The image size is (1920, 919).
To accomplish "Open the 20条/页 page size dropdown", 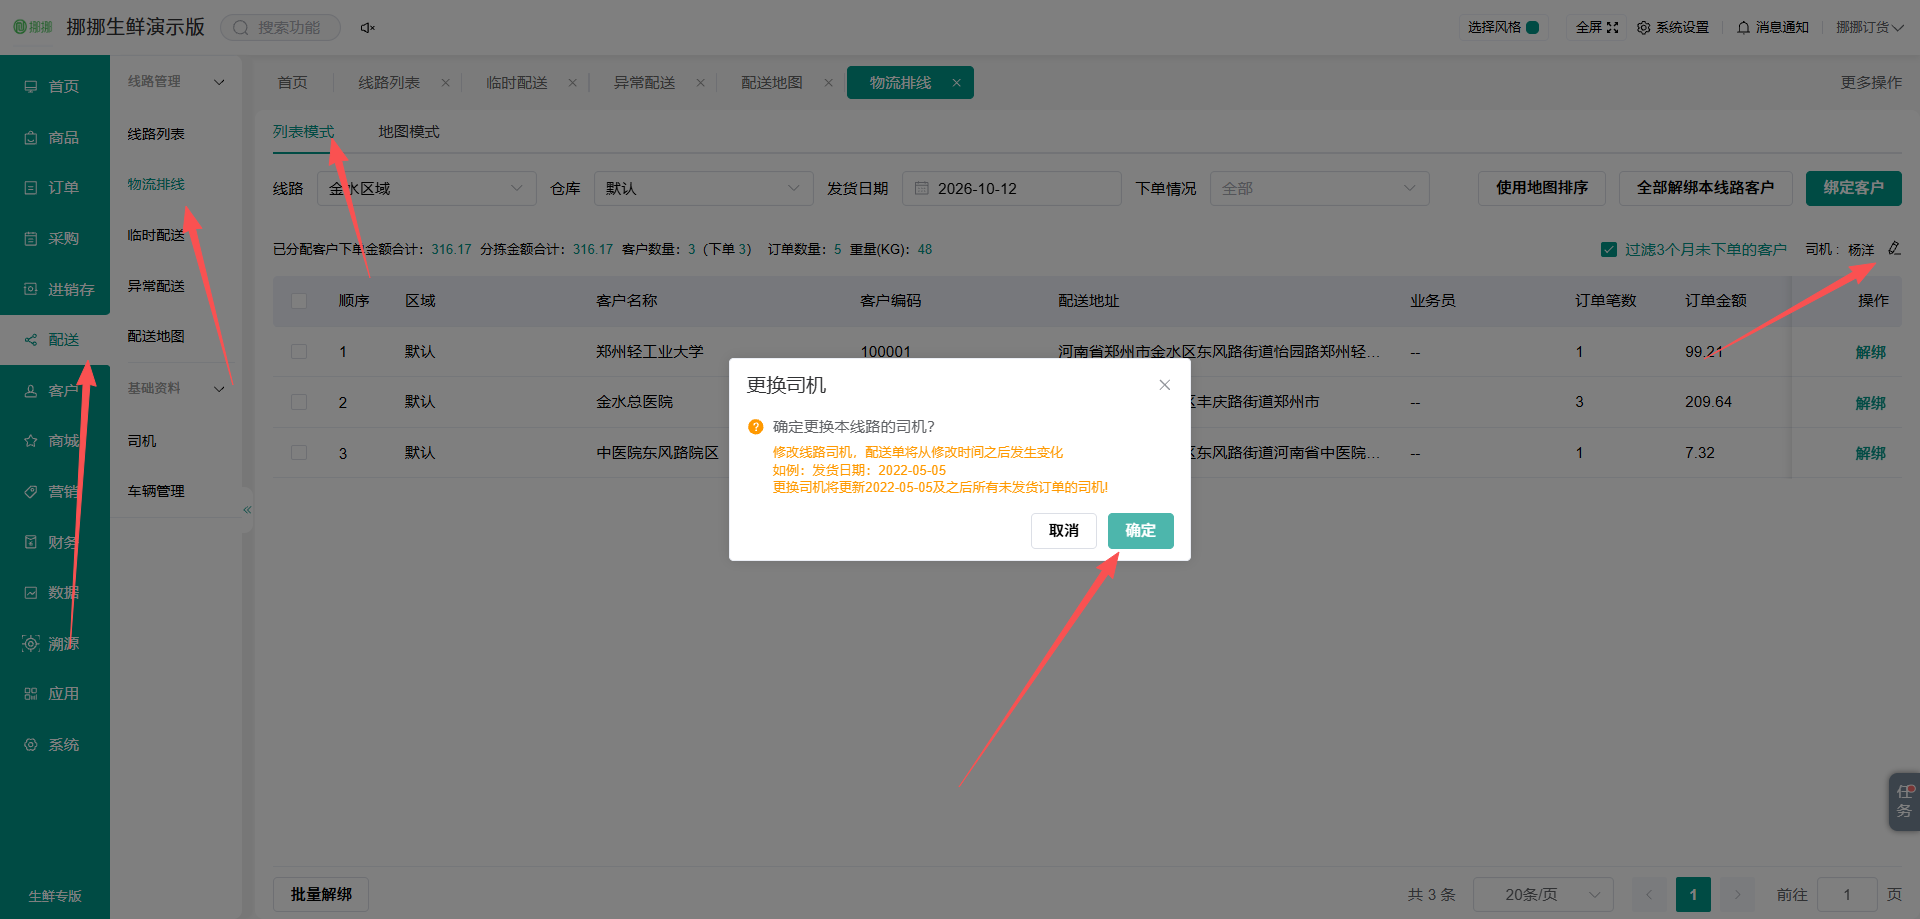I will click(1543, 895).
